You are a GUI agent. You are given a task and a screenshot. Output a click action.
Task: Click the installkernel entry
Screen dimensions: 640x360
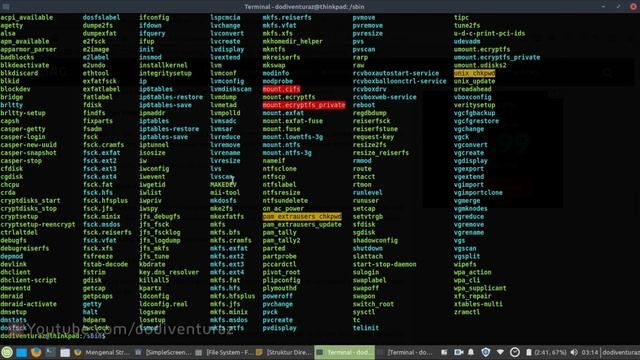[x=163, y=65]
